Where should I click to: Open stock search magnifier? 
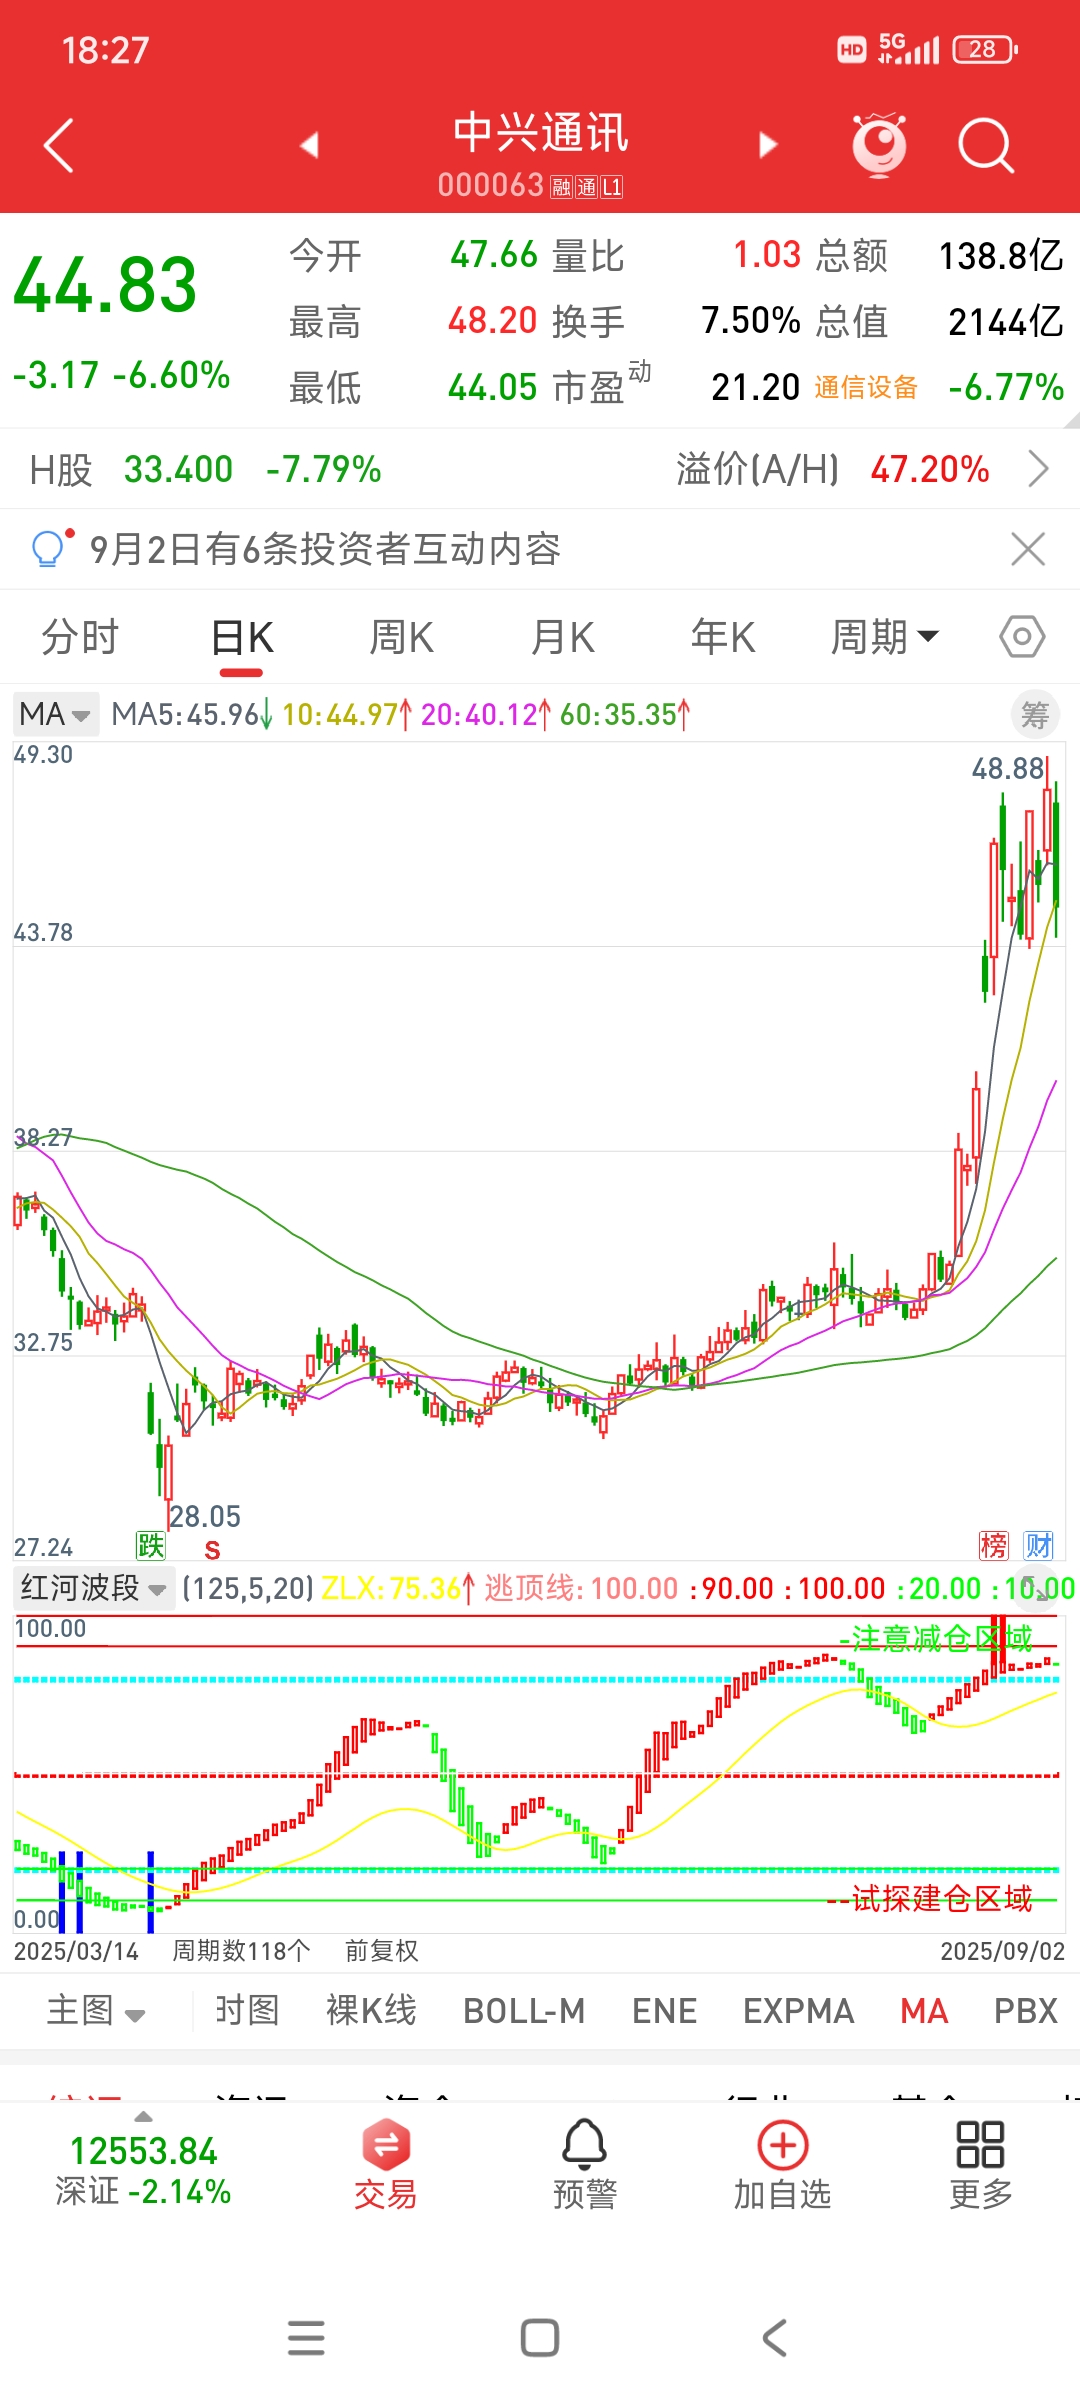pyautogui.click(x=986, y=146)
